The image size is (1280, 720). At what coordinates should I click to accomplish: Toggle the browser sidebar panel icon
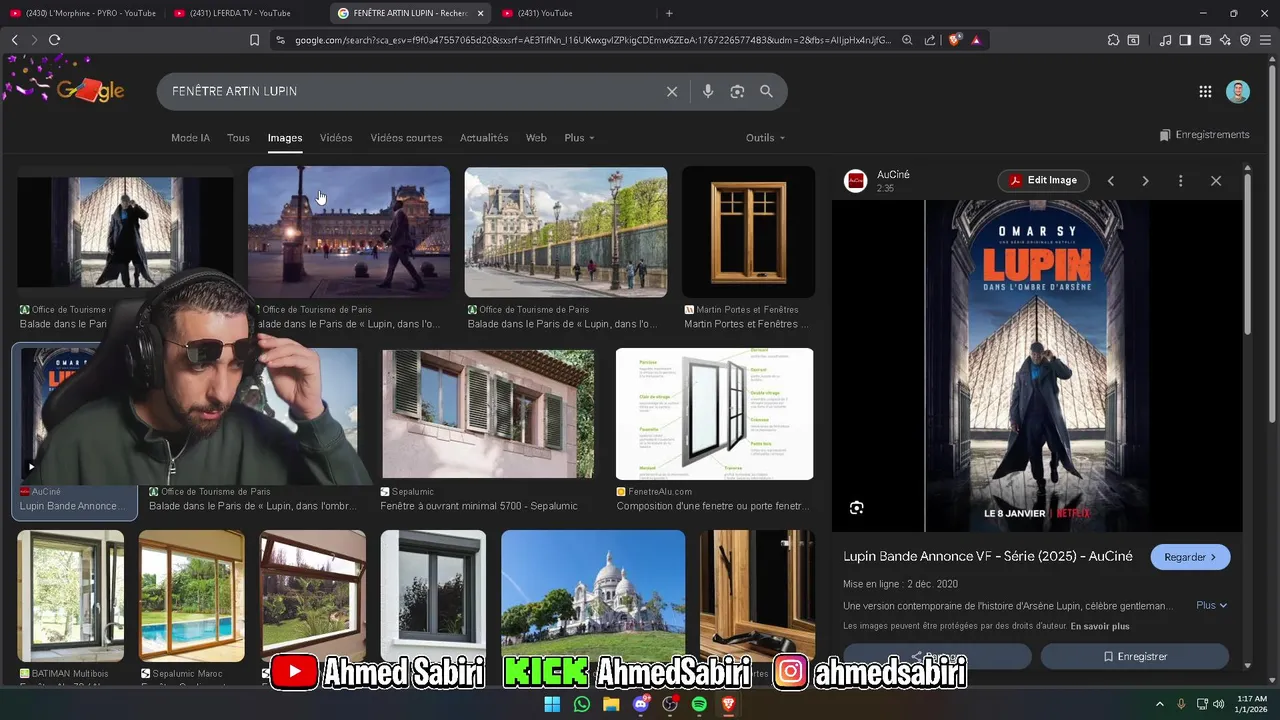pos(1185,40)
